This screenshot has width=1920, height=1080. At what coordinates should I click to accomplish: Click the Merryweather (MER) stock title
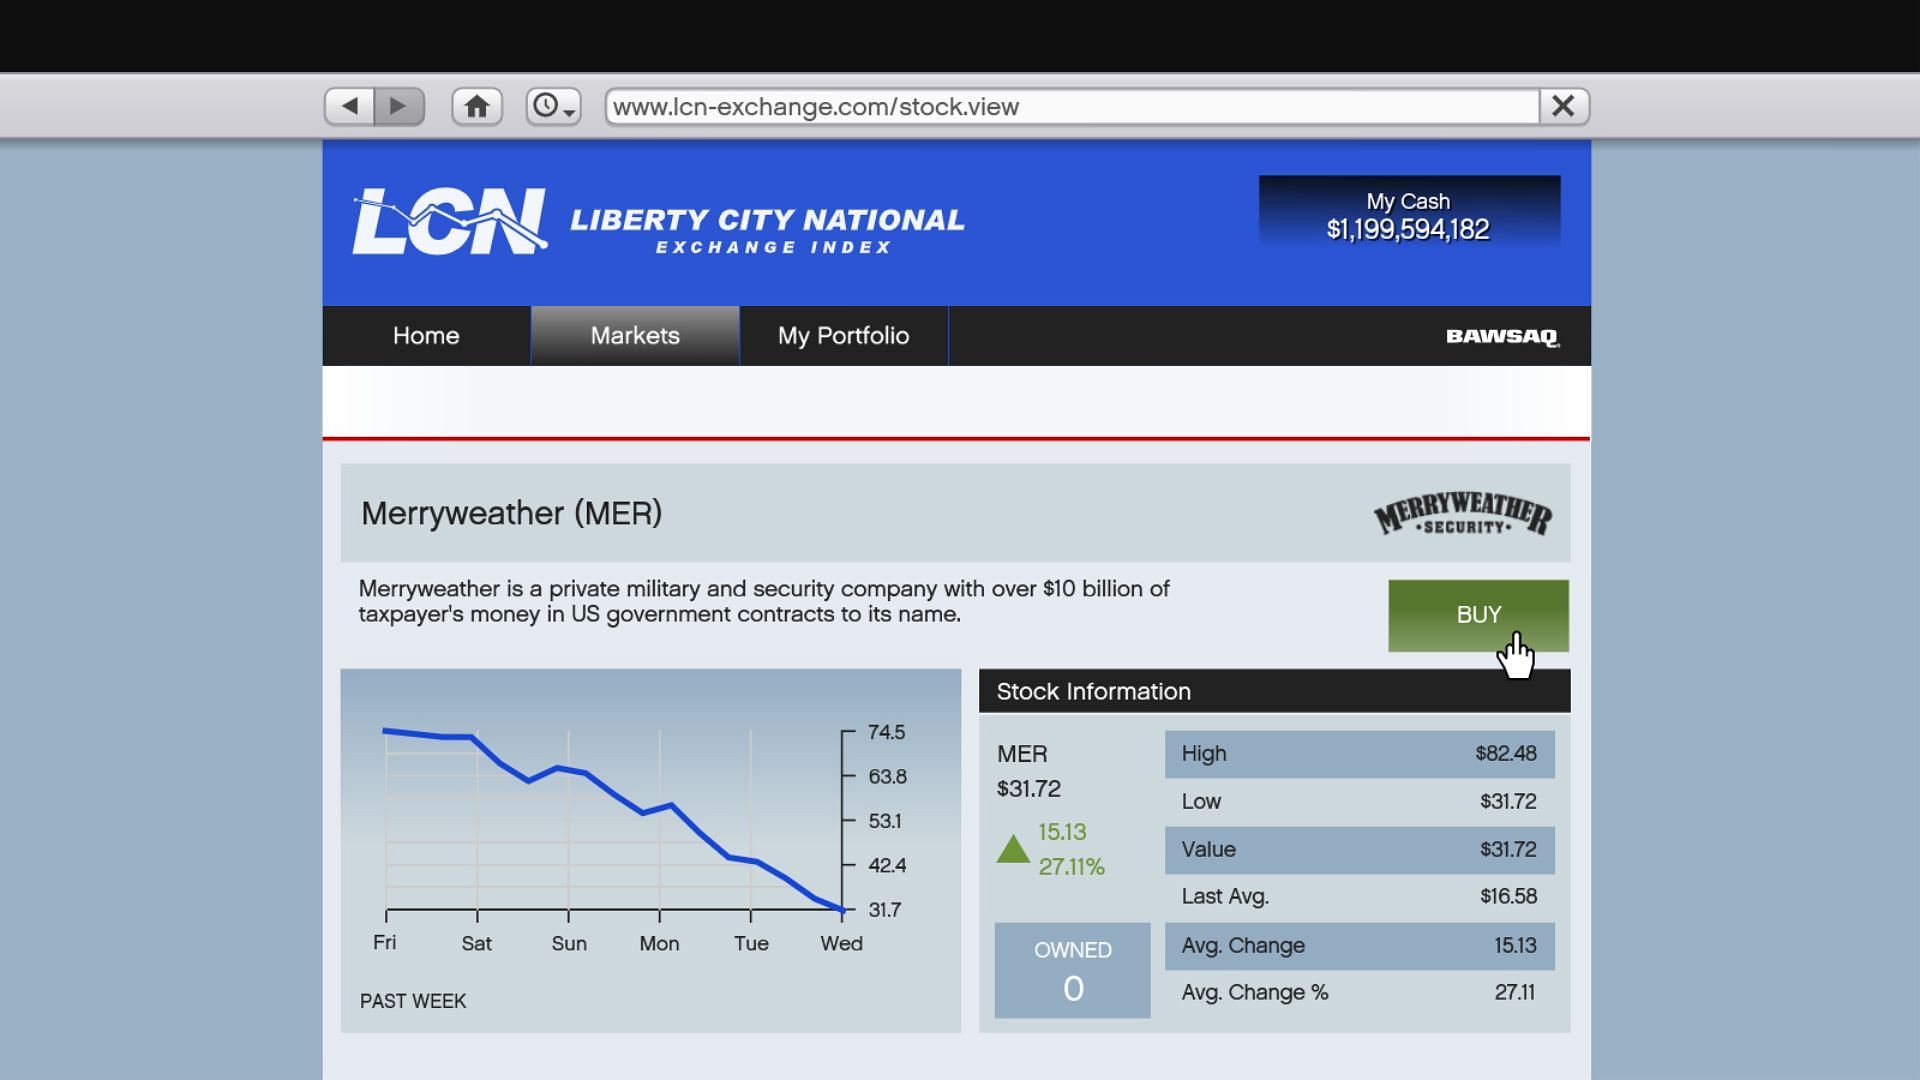coord(511,514)
